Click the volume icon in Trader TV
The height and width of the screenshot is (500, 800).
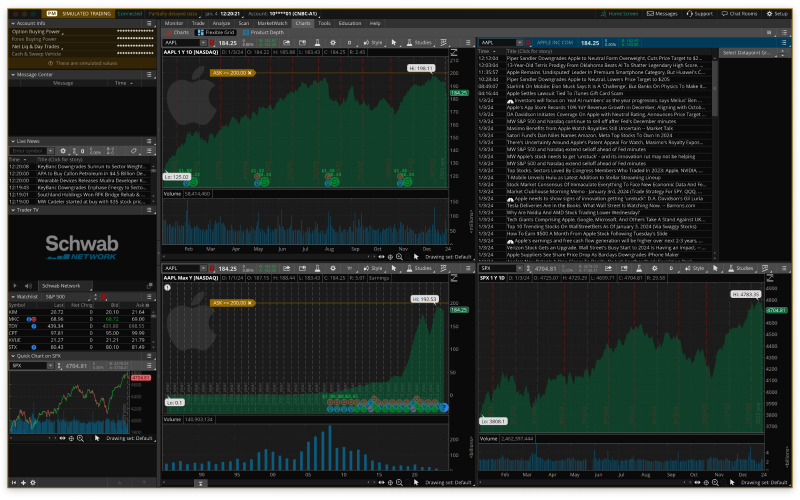point(29,285)
